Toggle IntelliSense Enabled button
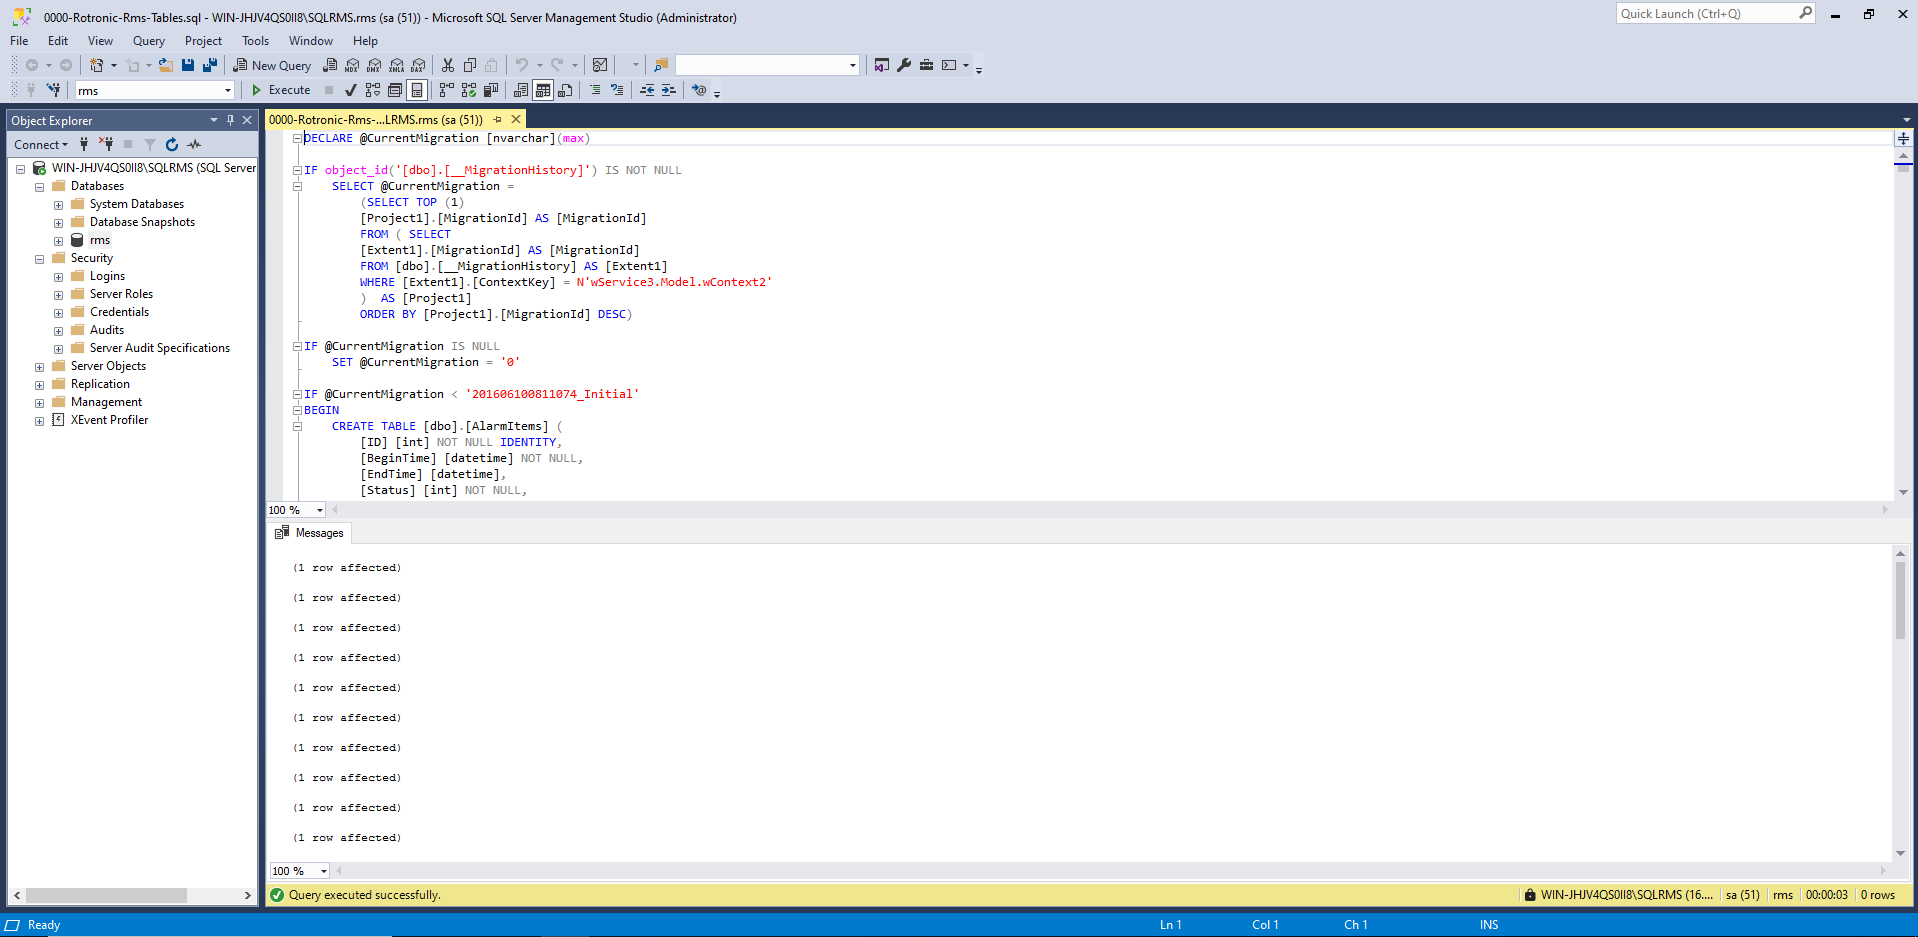Image resolution: width=1918 pixels, height=937 pixels. click(x=417, y=90)
